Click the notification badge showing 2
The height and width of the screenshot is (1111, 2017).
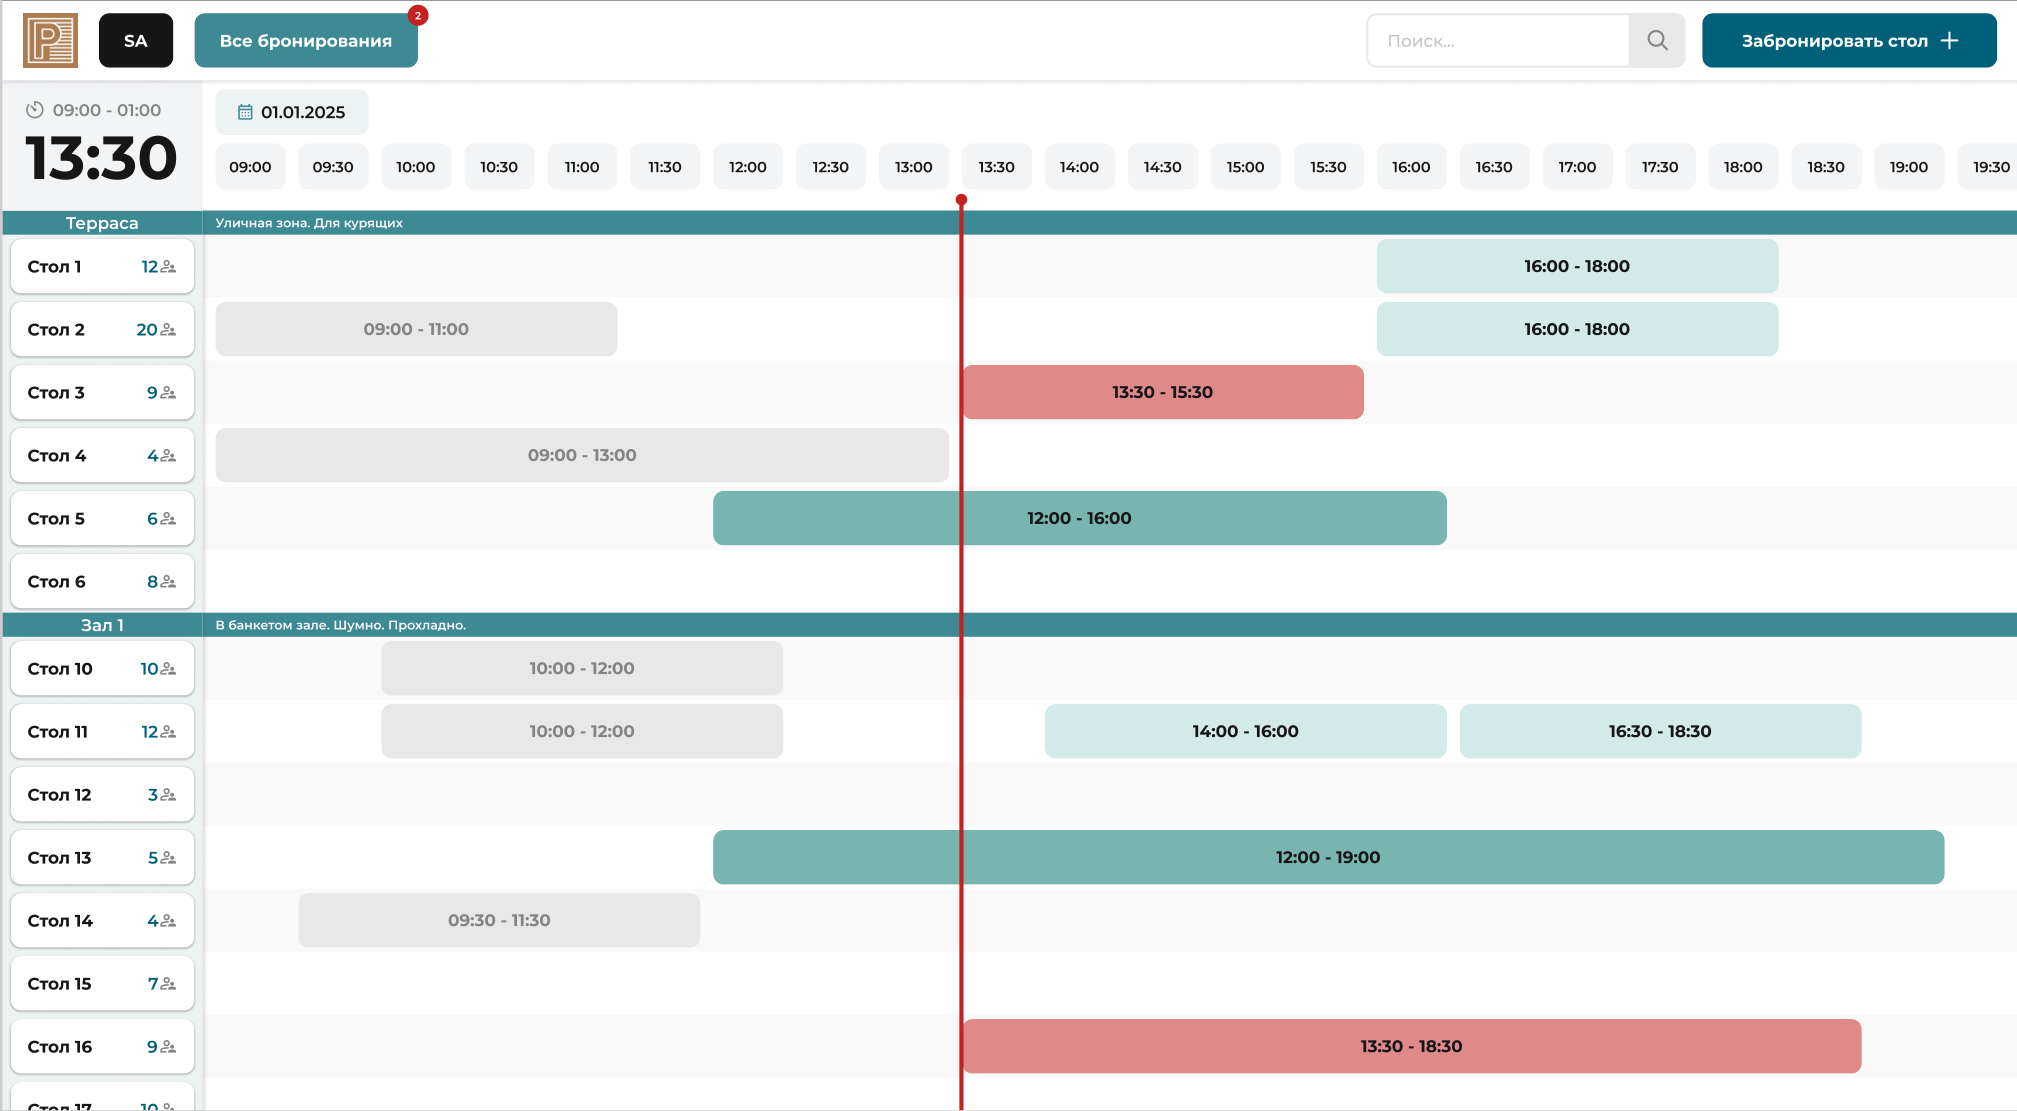418,15
